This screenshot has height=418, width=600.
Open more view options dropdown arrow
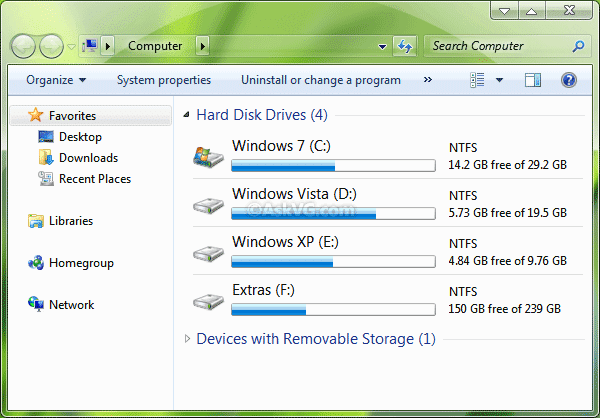[499, 80]
